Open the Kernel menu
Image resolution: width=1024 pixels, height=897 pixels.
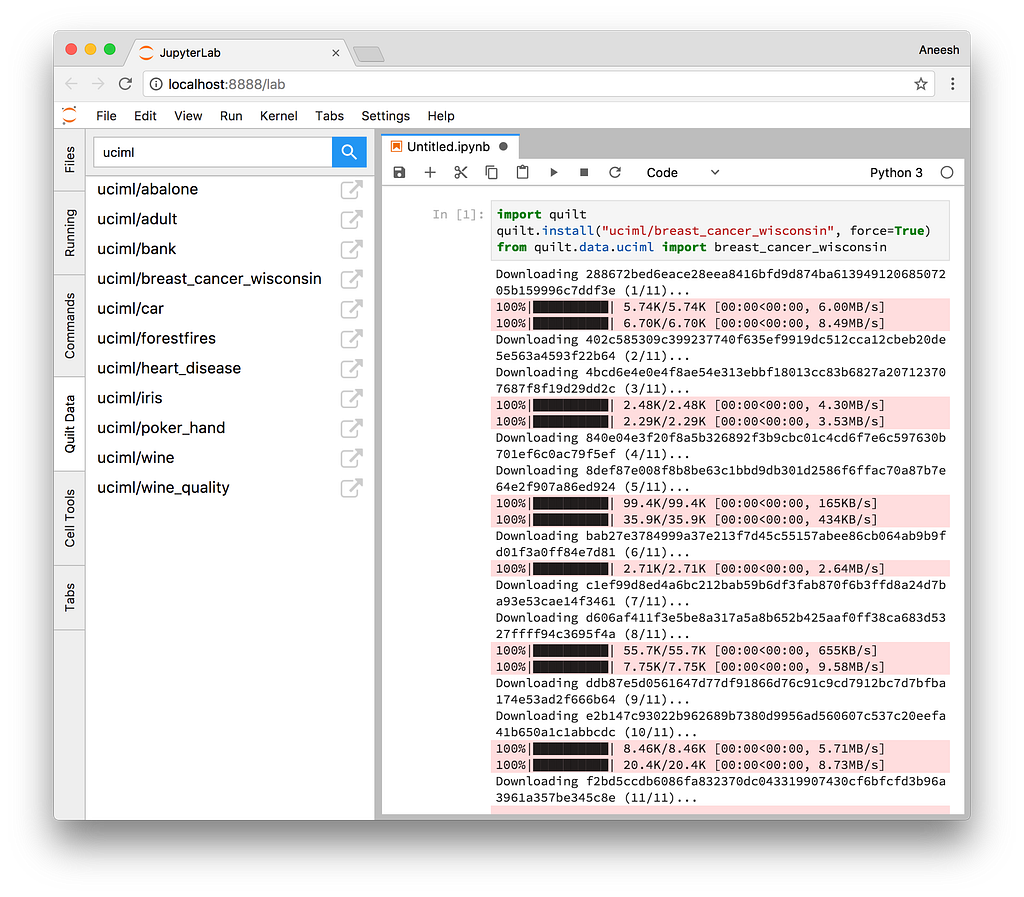pos(278,116)
